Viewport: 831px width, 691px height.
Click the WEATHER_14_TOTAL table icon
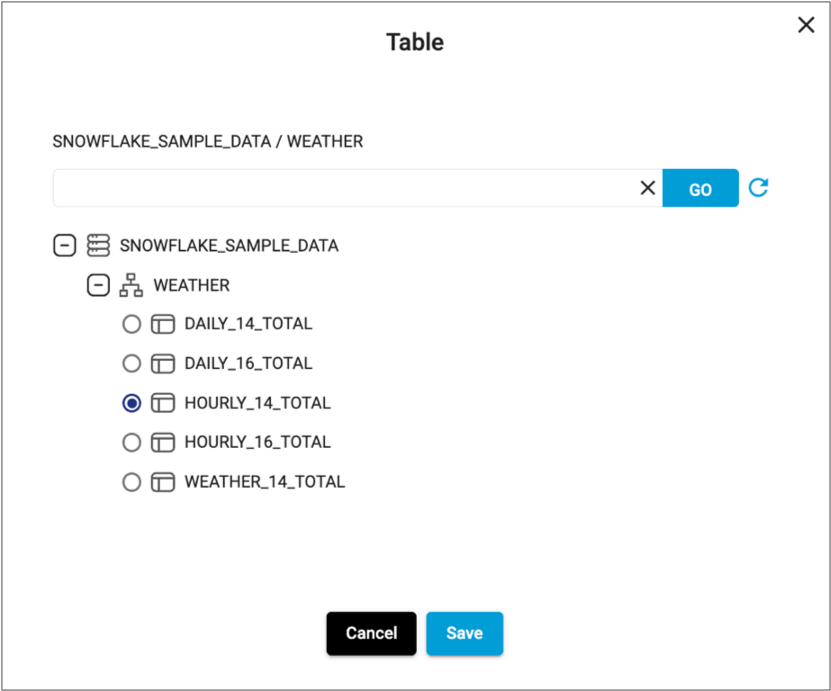coord(163,482)
